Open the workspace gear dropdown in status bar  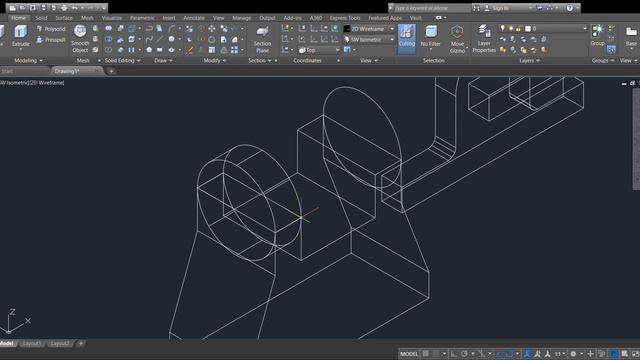point(576,353)
